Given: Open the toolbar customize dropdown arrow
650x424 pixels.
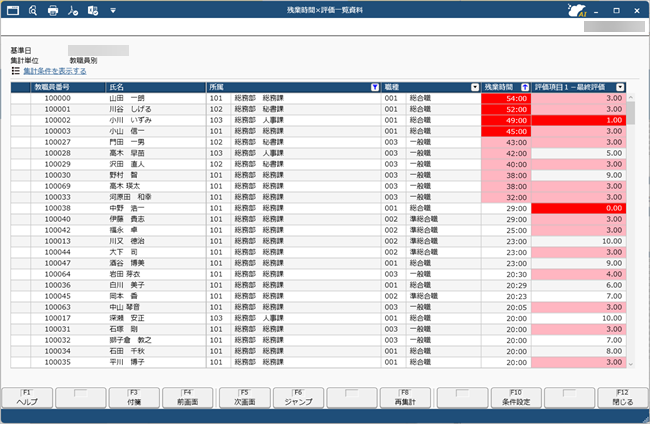Looking at the screenshot, I should click(x=113, y=11).
